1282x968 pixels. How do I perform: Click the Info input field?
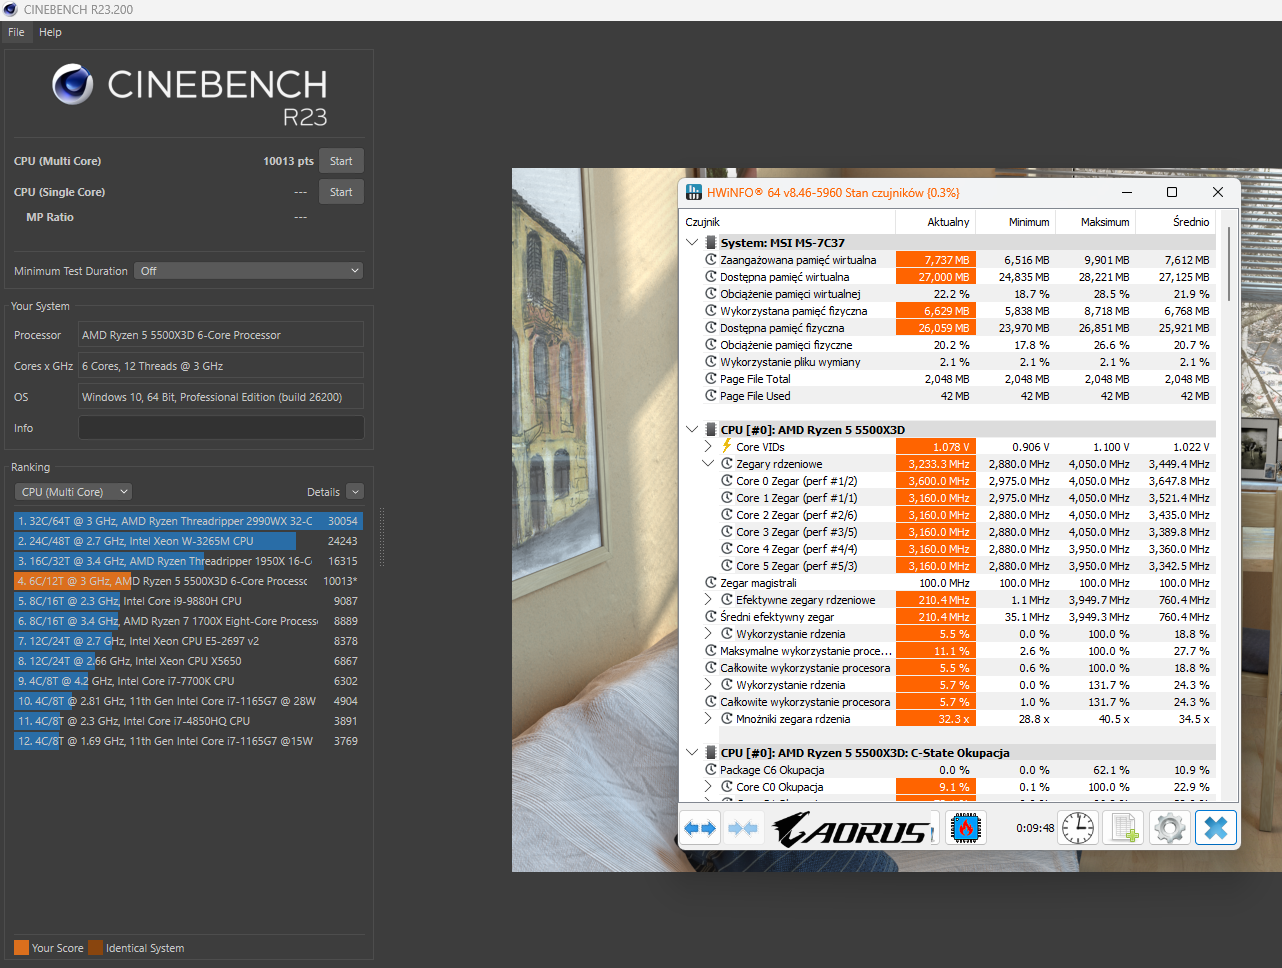point(221,428)
